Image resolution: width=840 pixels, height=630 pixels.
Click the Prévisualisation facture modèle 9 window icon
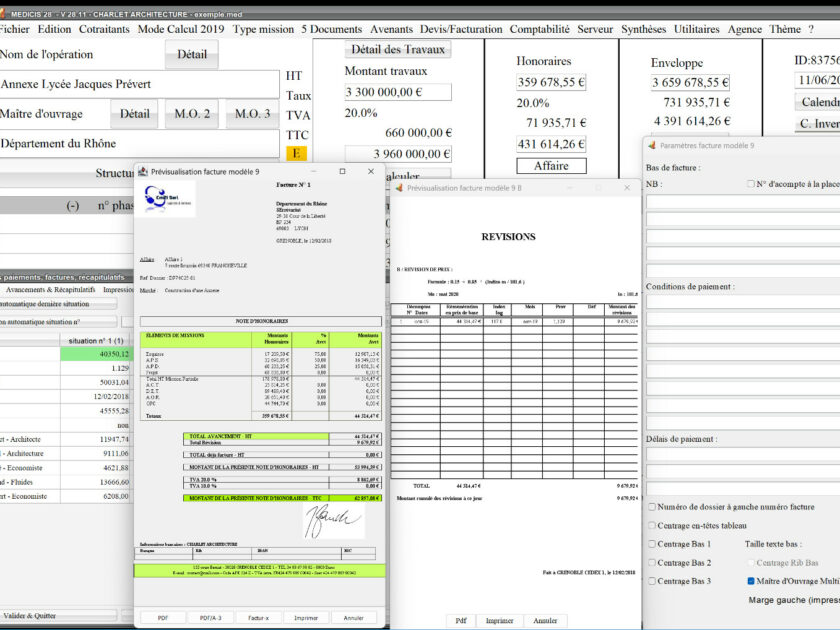(143, 171)
